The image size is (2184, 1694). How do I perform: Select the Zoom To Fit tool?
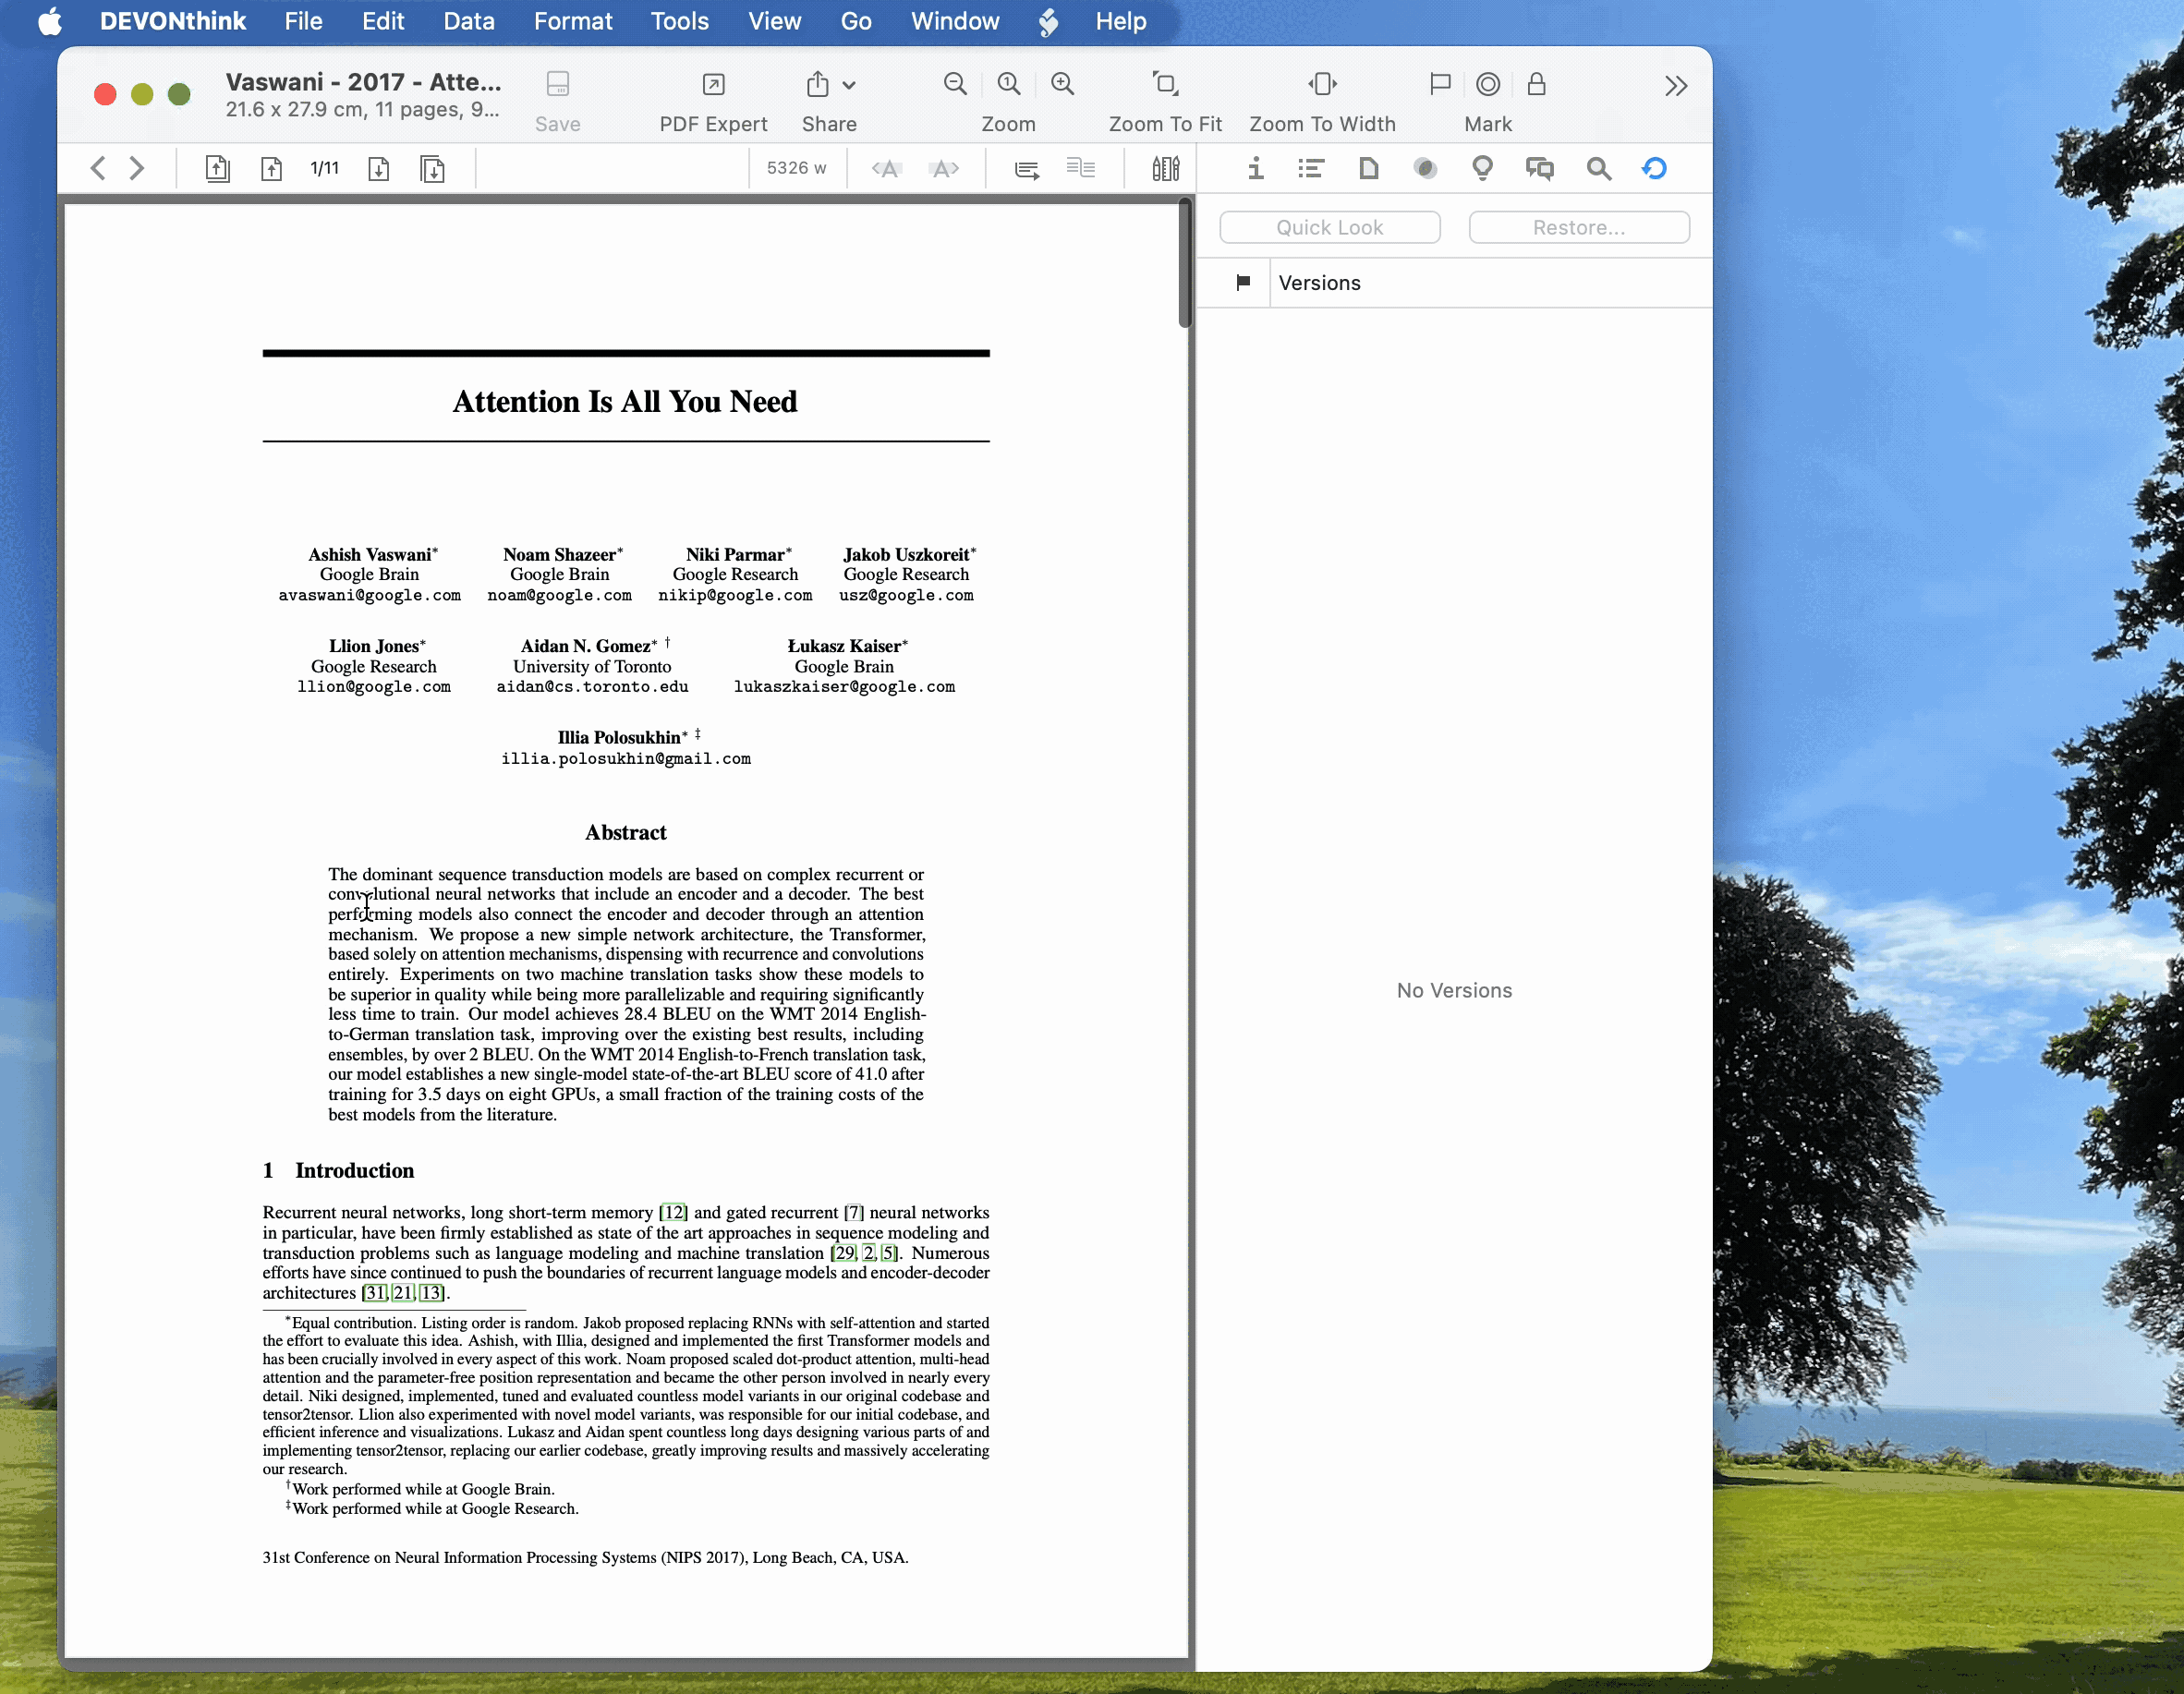click(x=1165, y=95)
